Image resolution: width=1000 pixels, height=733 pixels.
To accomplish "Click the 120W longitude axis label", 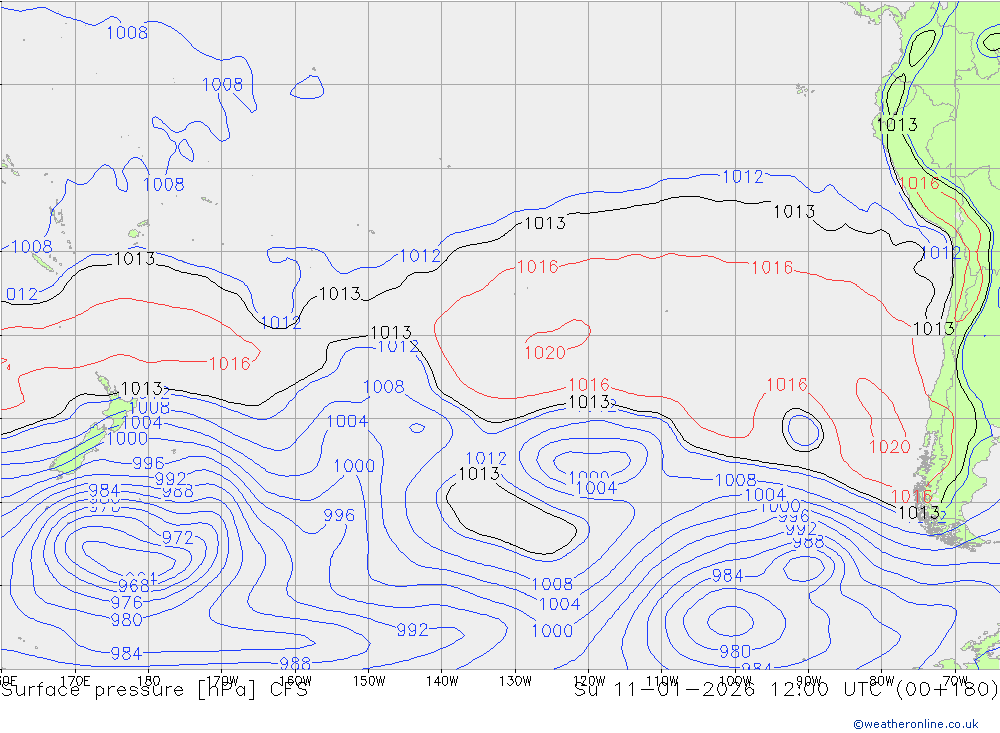I will click(589, 681).
